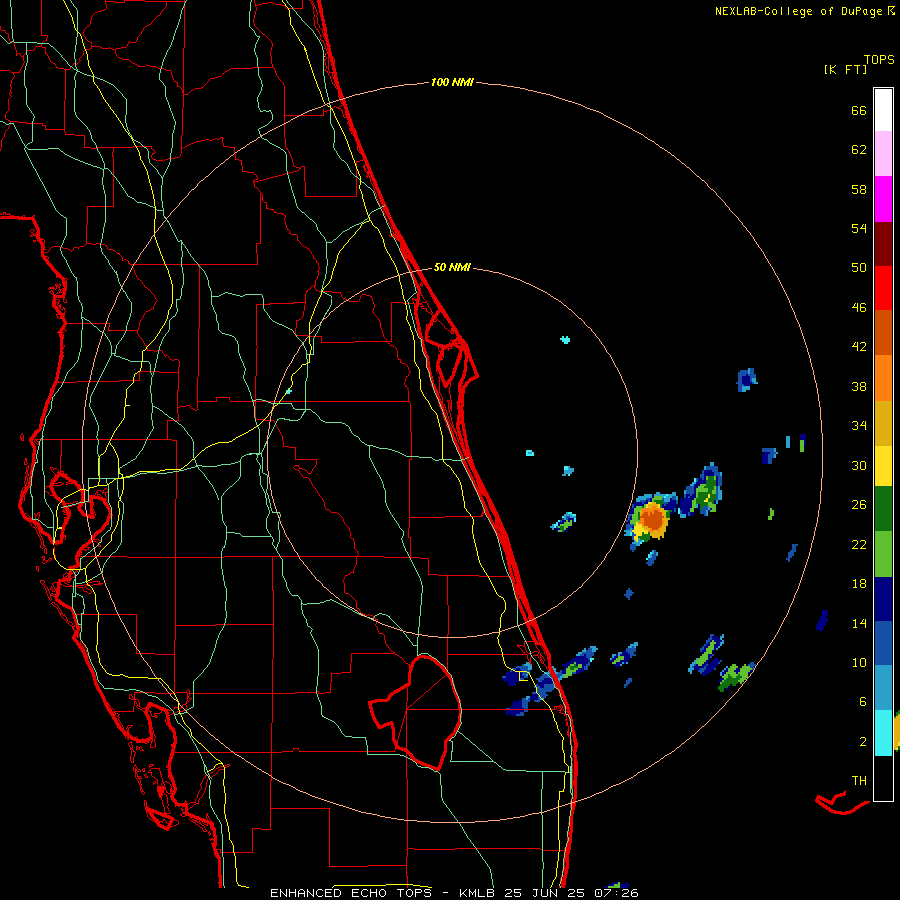Select the magenta legend swatch
The height and width of the screenshot is (900, 900).
pyautogui.click(x=883, y=199)
